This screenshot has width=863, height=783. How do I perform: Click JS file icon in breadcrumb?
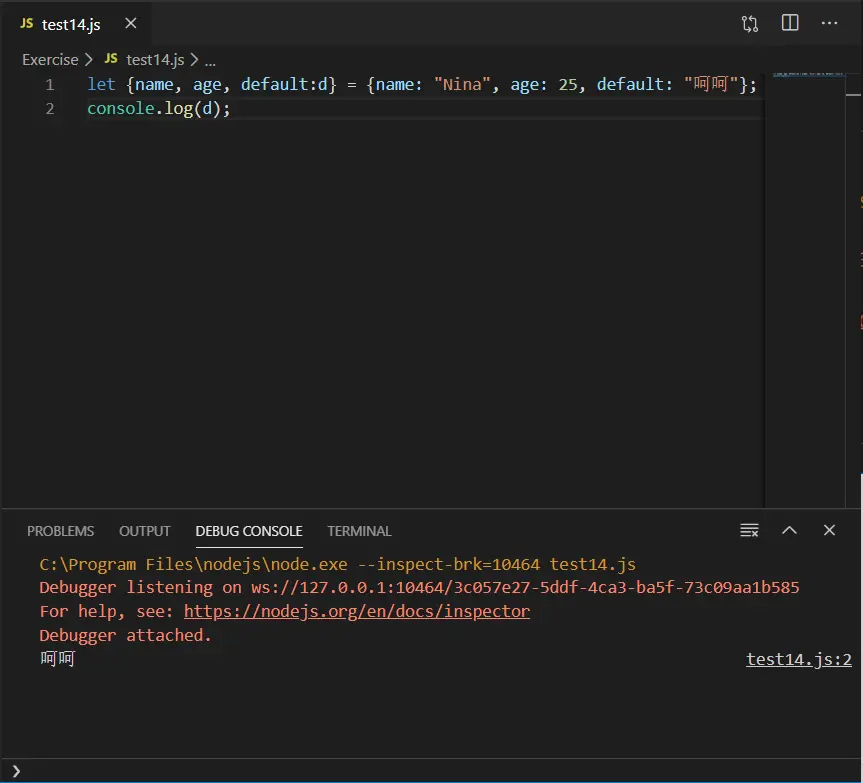(x=111, y=58)
